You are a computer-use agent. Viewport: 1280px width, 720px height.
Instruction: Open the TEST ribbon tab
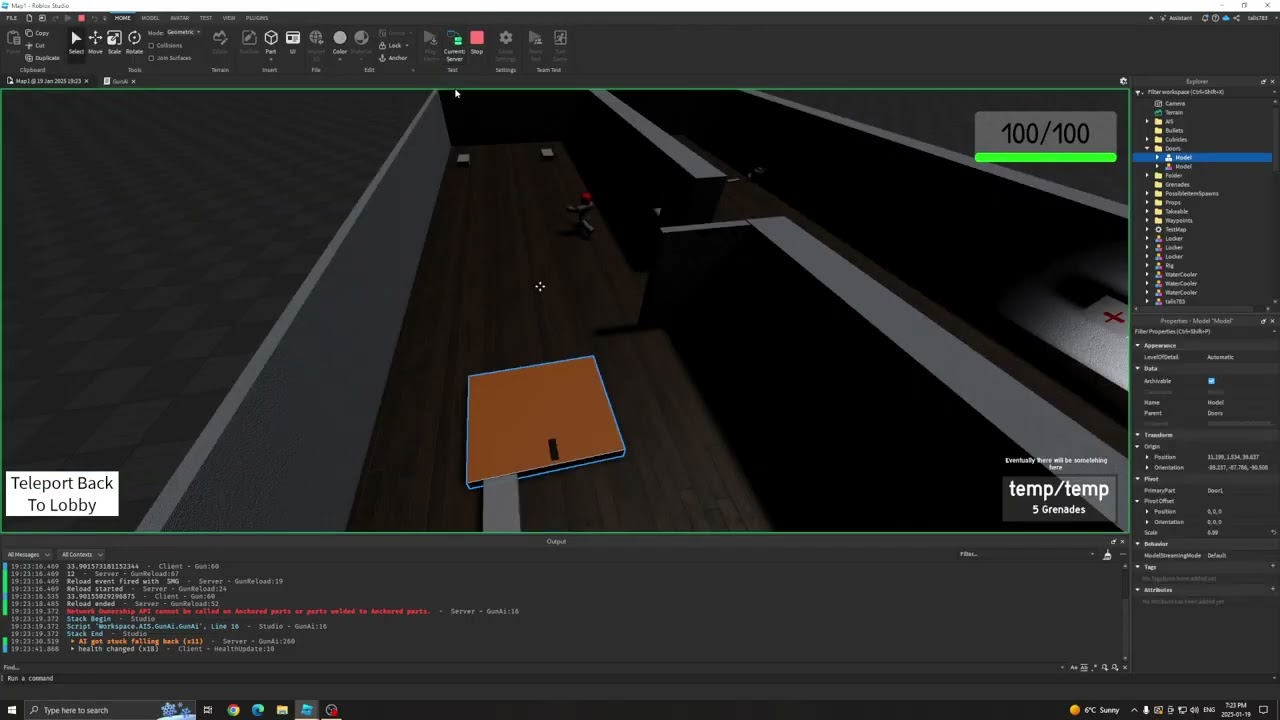[205, 17]
